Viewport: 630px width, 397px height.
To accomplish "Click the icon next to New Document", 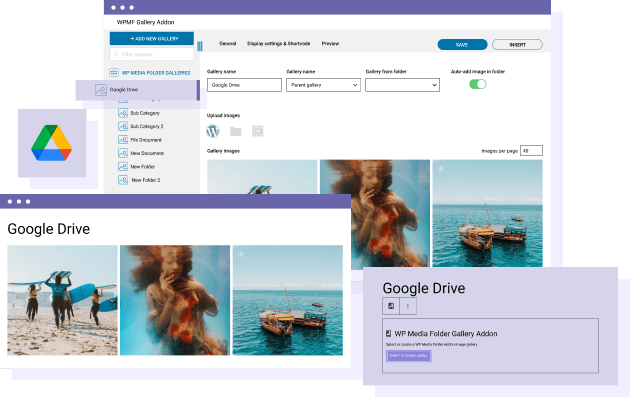I will click(123, 153).
